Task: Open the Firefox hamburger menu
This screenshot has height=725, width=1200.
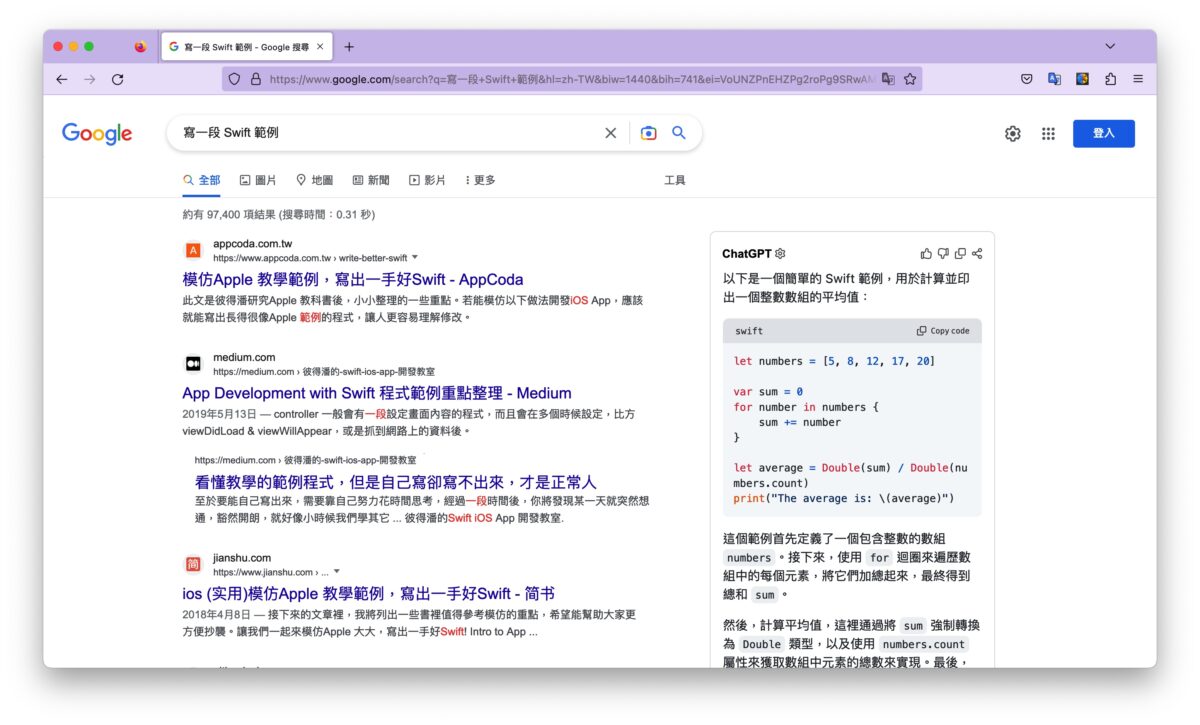Action: point(1138,79)
